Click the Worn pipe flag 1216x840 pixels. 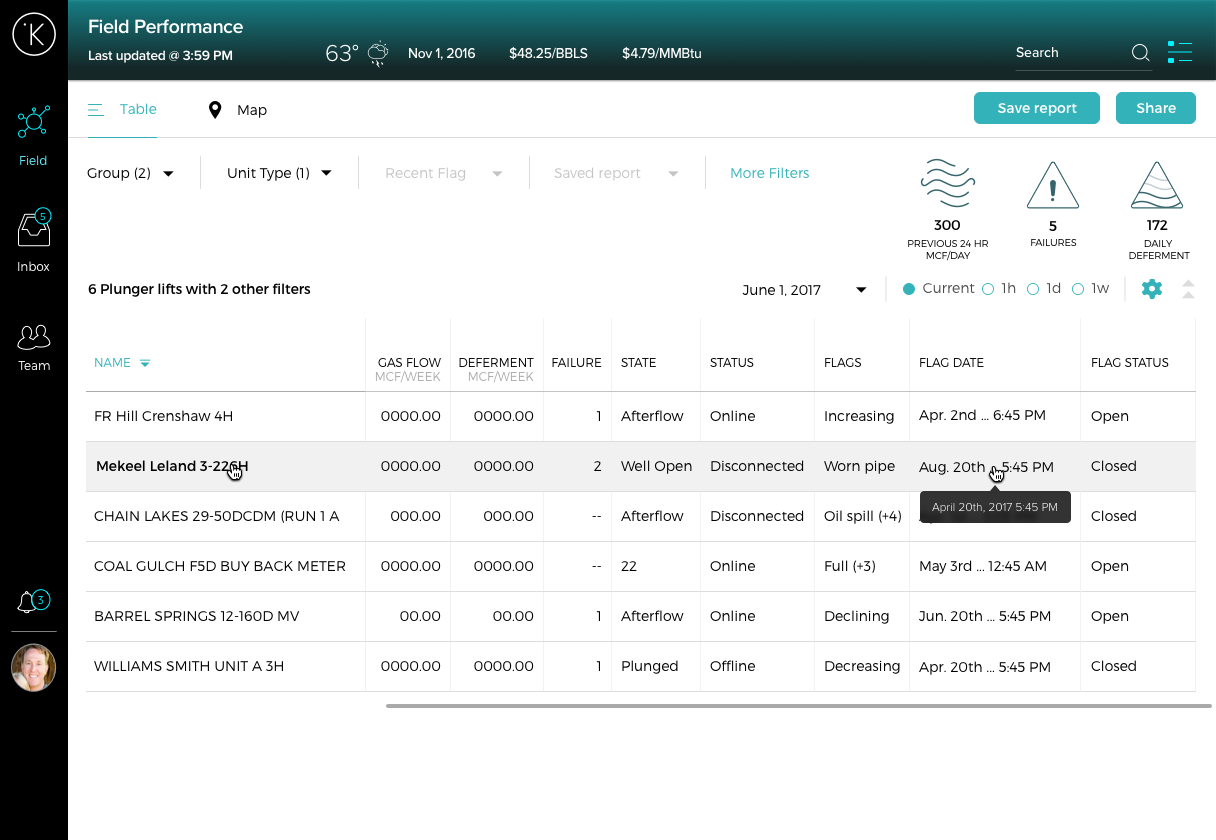pyautogui.click(x=860, y=466)
